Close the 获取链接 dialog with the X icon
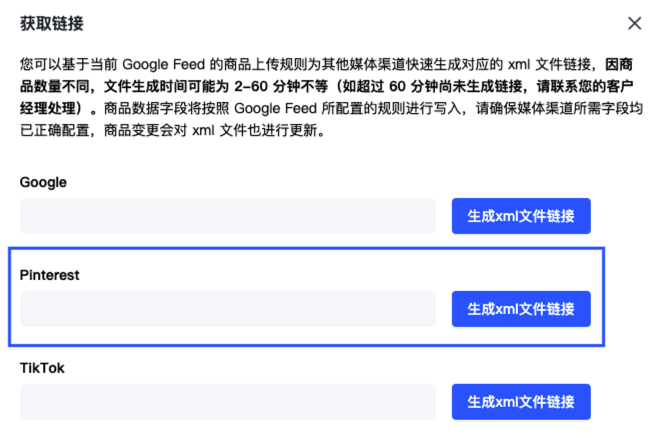Image resolution: width=670 pixels, height=445 pixels. pyautogui.click(x=635, y=23)
